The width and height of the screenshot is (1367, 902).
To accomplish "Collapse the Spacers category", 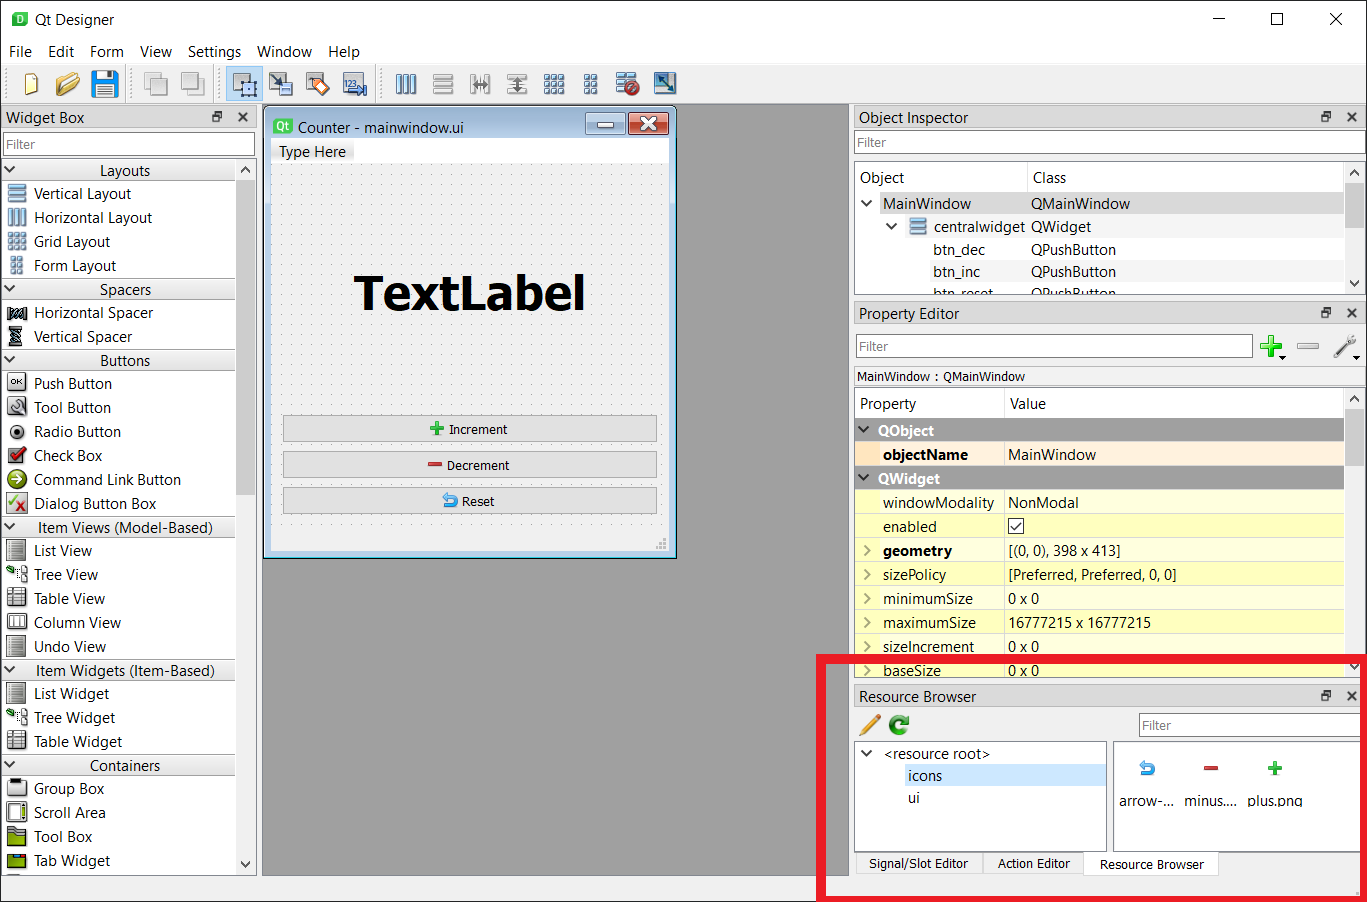I will pyautogui.click(x=10, y=289).
